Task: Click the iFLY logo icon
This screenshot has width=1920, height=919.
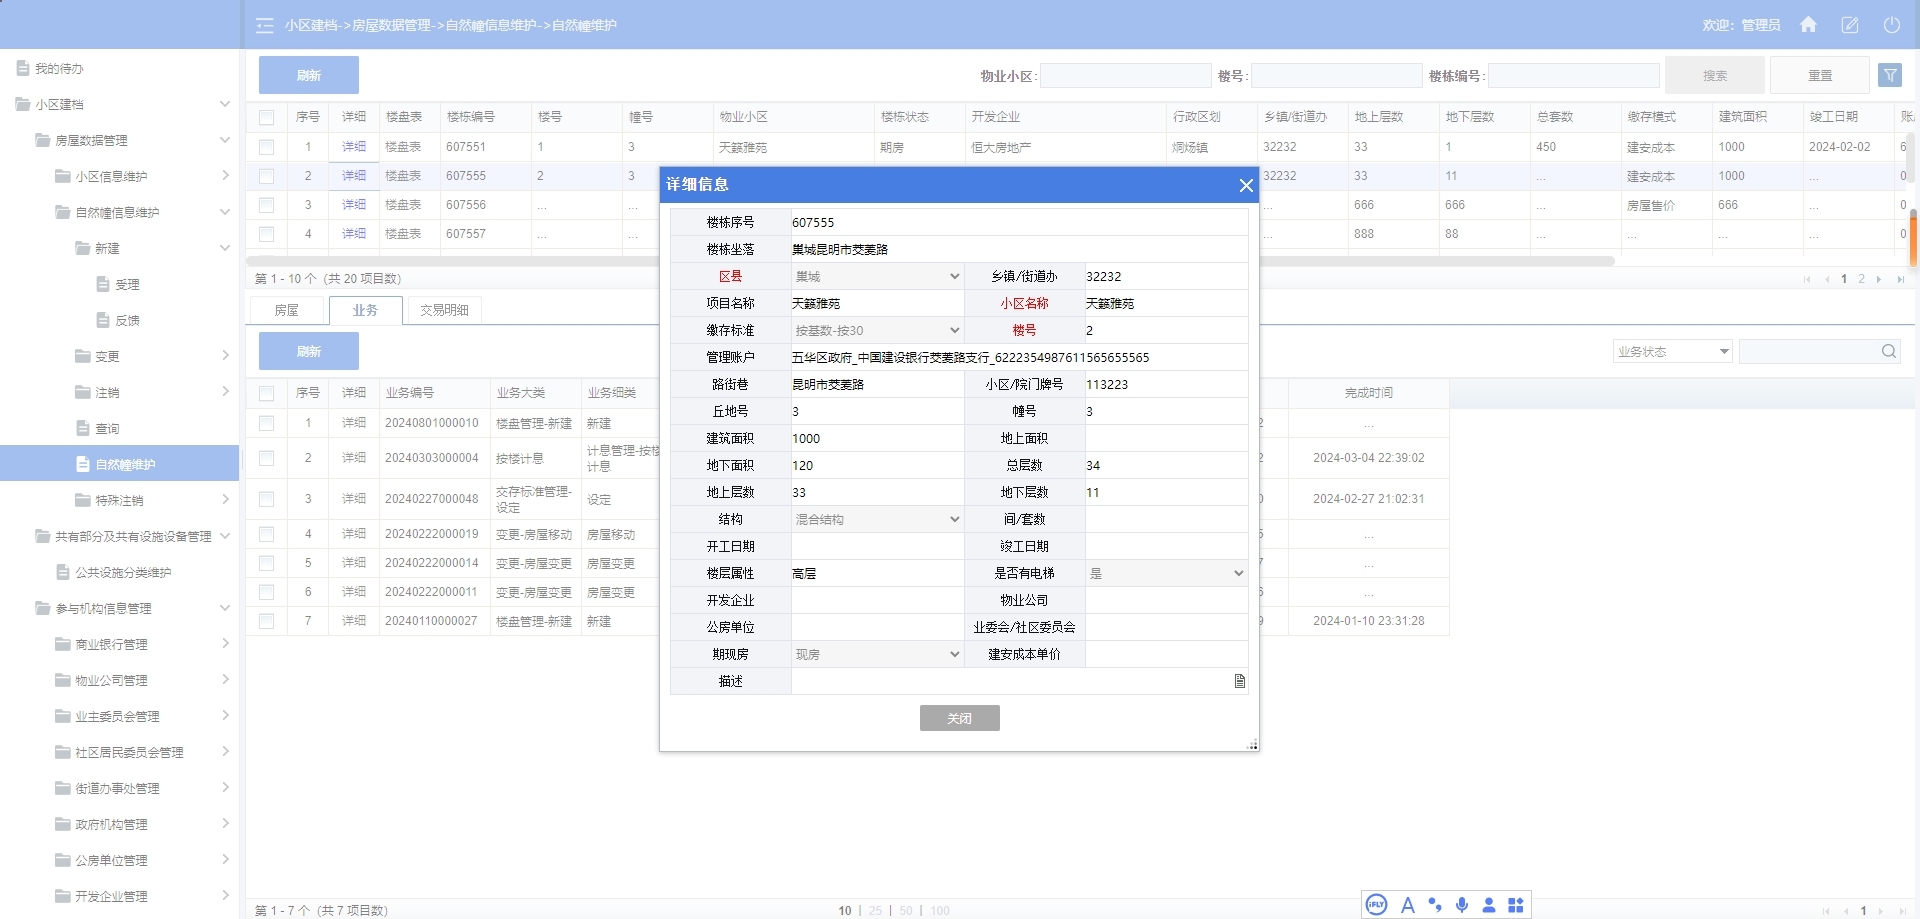Action: point(1377,905)
